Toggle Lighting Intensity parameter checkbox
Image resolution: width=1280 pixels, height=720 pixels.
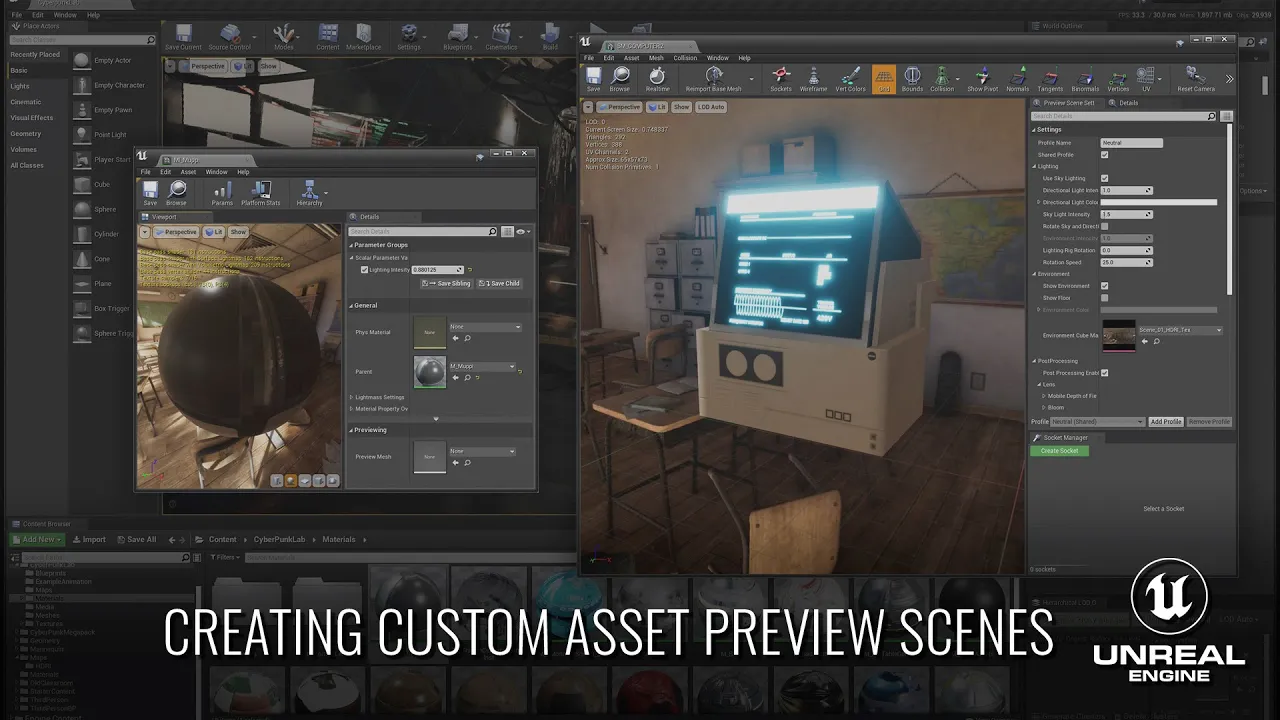364,270
